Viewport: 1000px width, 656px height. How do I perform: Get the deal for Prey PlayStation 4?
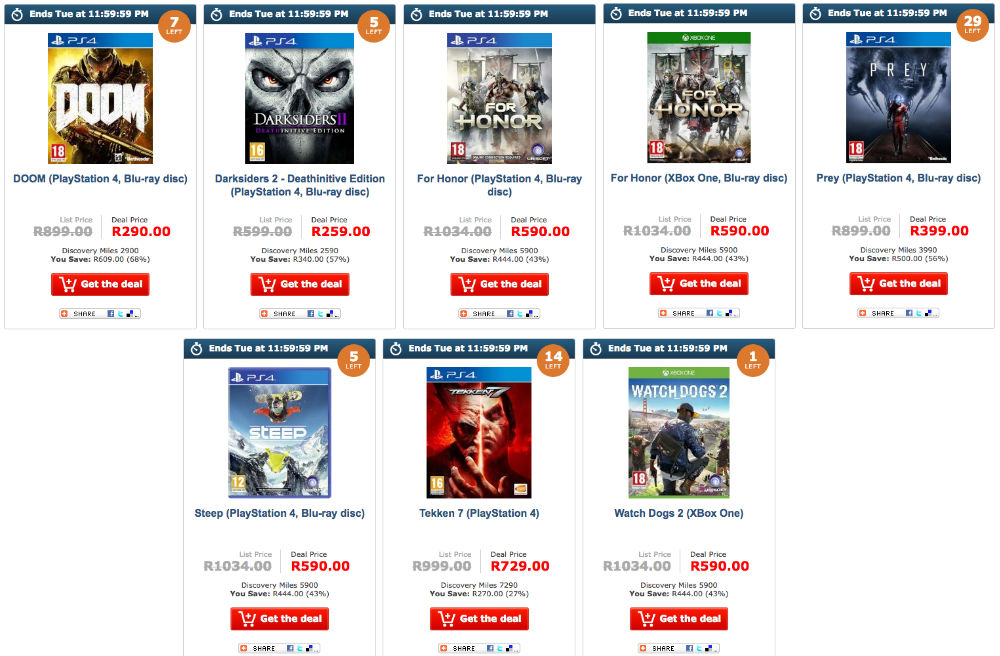(899, 284)
